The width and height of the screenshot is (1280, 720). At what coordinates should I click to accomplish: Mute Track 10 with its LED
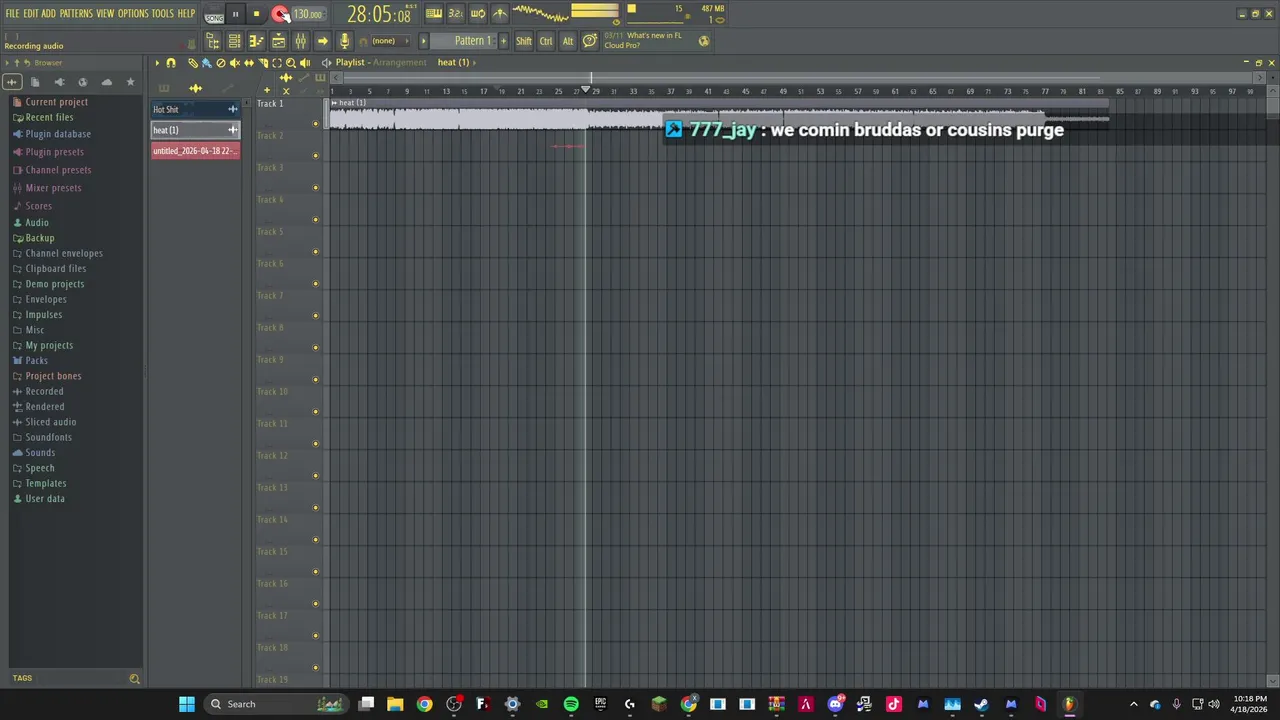(316, 412)
